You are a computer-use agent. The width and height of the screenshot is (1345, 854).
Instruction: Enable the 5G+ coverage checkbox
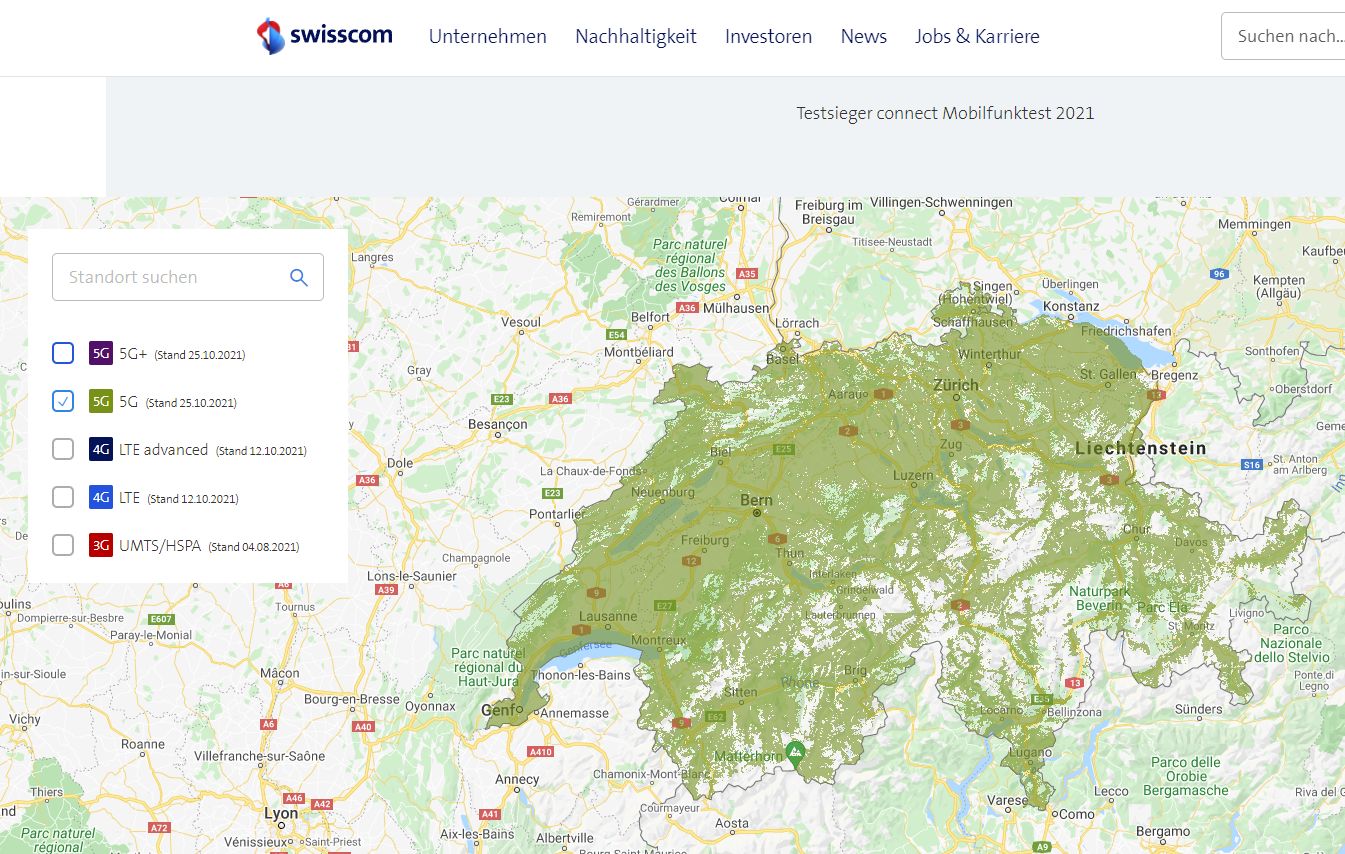pyautogui.click(x=63, y=353)
